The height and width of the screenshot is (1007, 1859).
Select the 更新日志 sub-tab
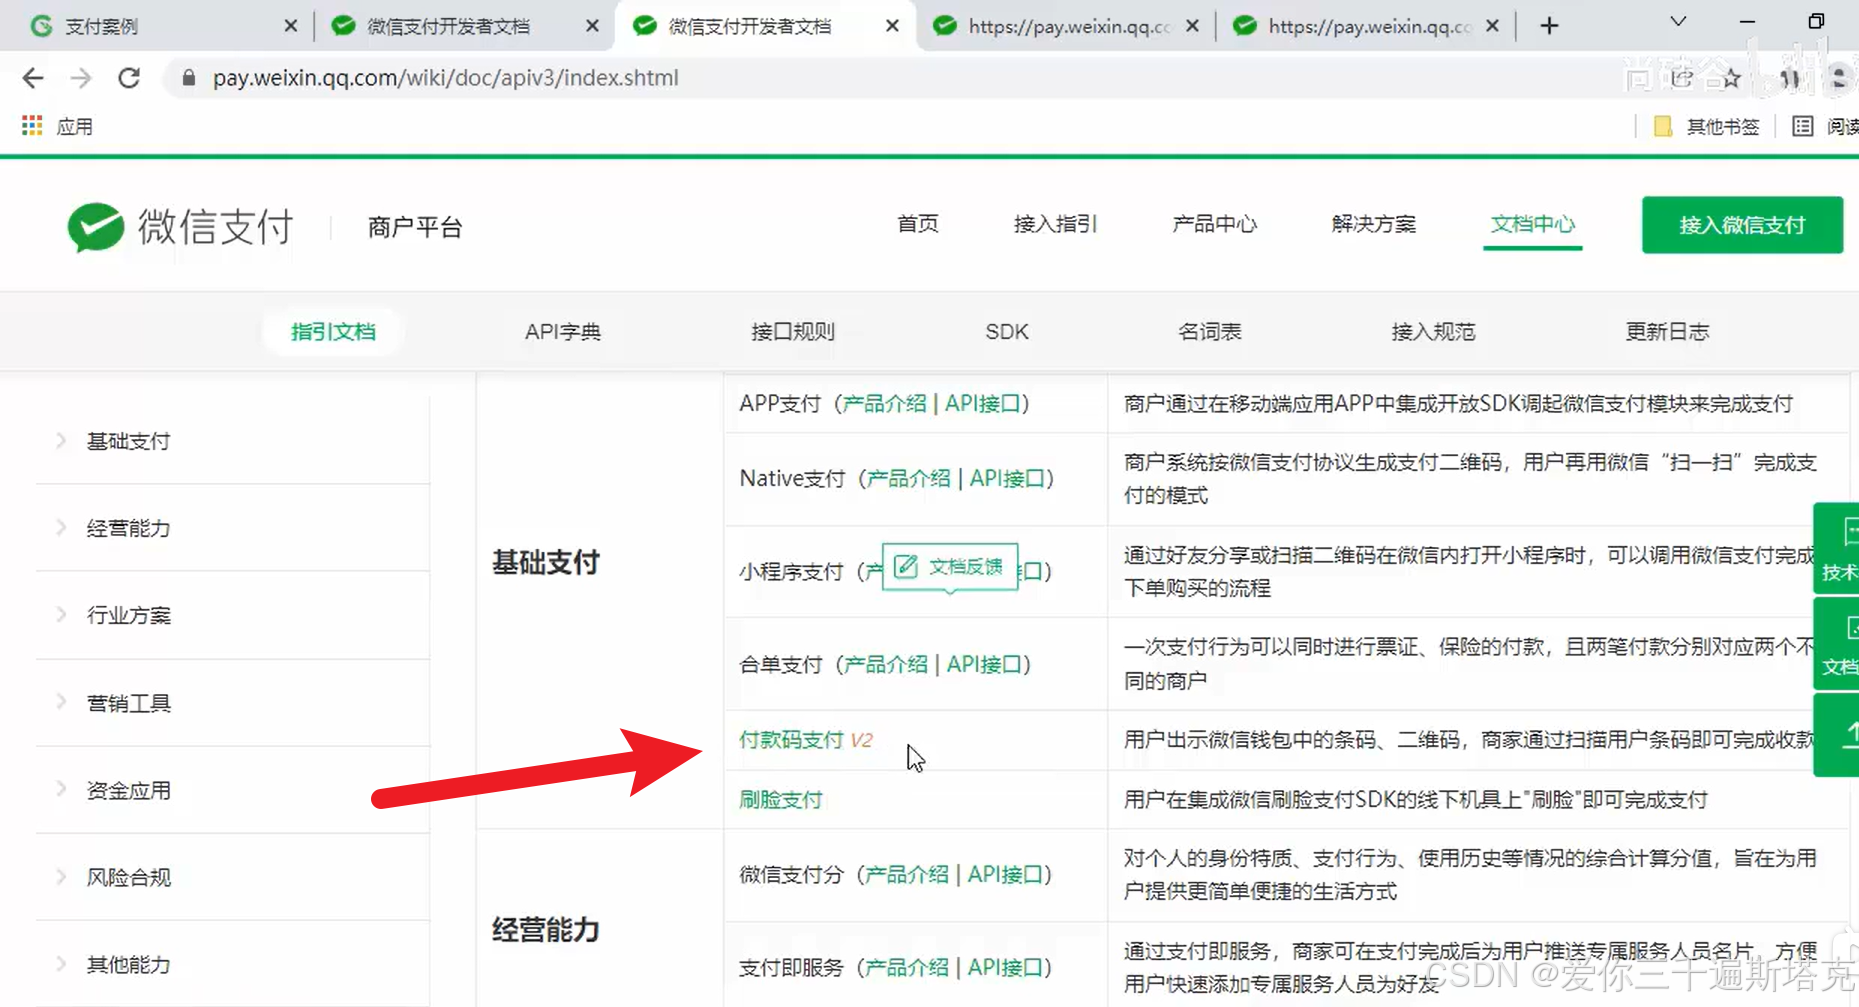1667,332
